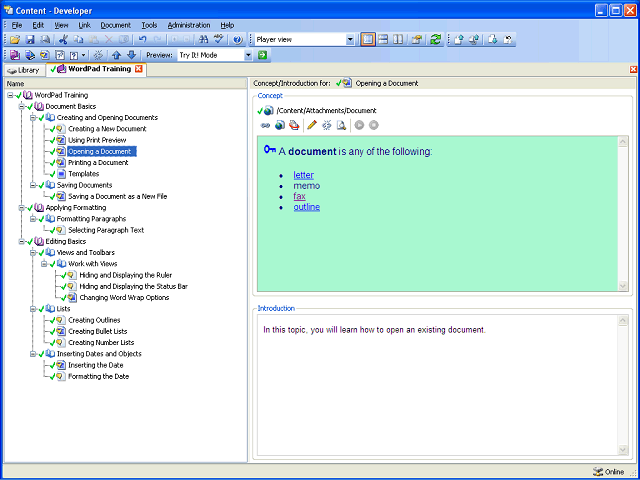Collapse the Work with Views node
The image size is (640, 480).
tap(44, 264)
